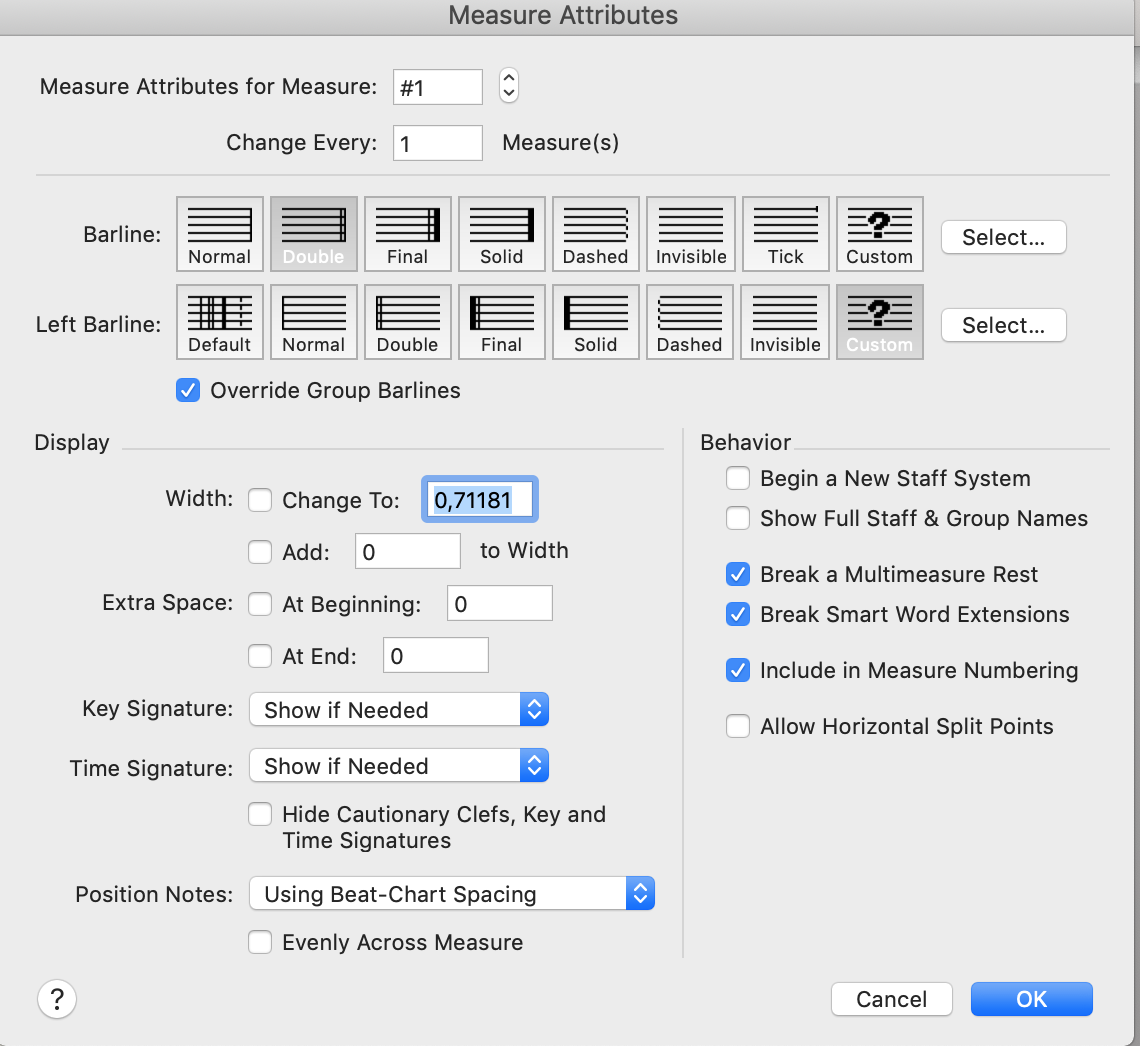Viewport: 1140px width, 1046px height.
Task: Click the Cancel button
Action: (x=891, y=999)
